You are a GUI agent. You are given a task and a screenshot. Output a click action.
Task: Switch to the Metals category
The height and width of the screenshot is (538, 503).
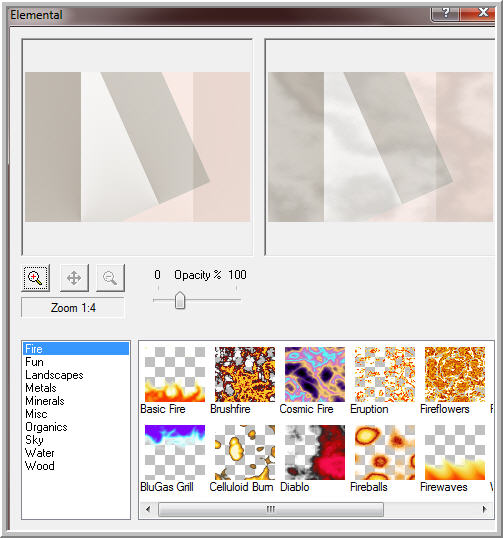pyautogui.click(x=41, y=388)
